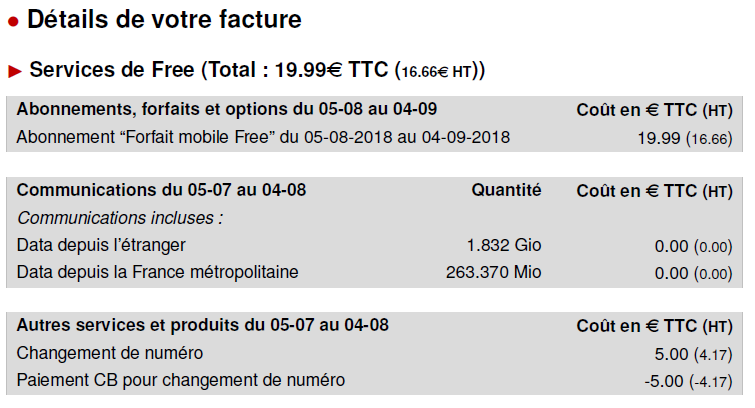Click the 5.00 (4.17) cost value

[693, 355]
